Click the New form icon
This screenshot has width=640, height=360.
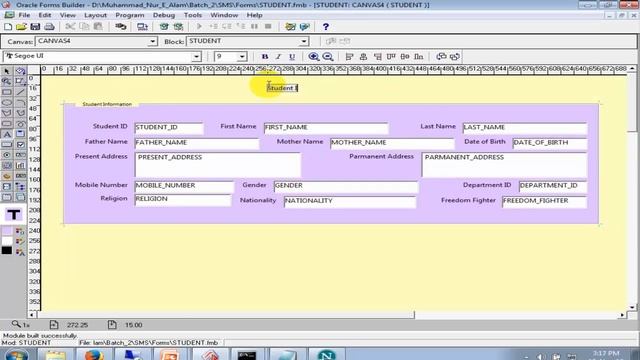(x=8, y=27)
